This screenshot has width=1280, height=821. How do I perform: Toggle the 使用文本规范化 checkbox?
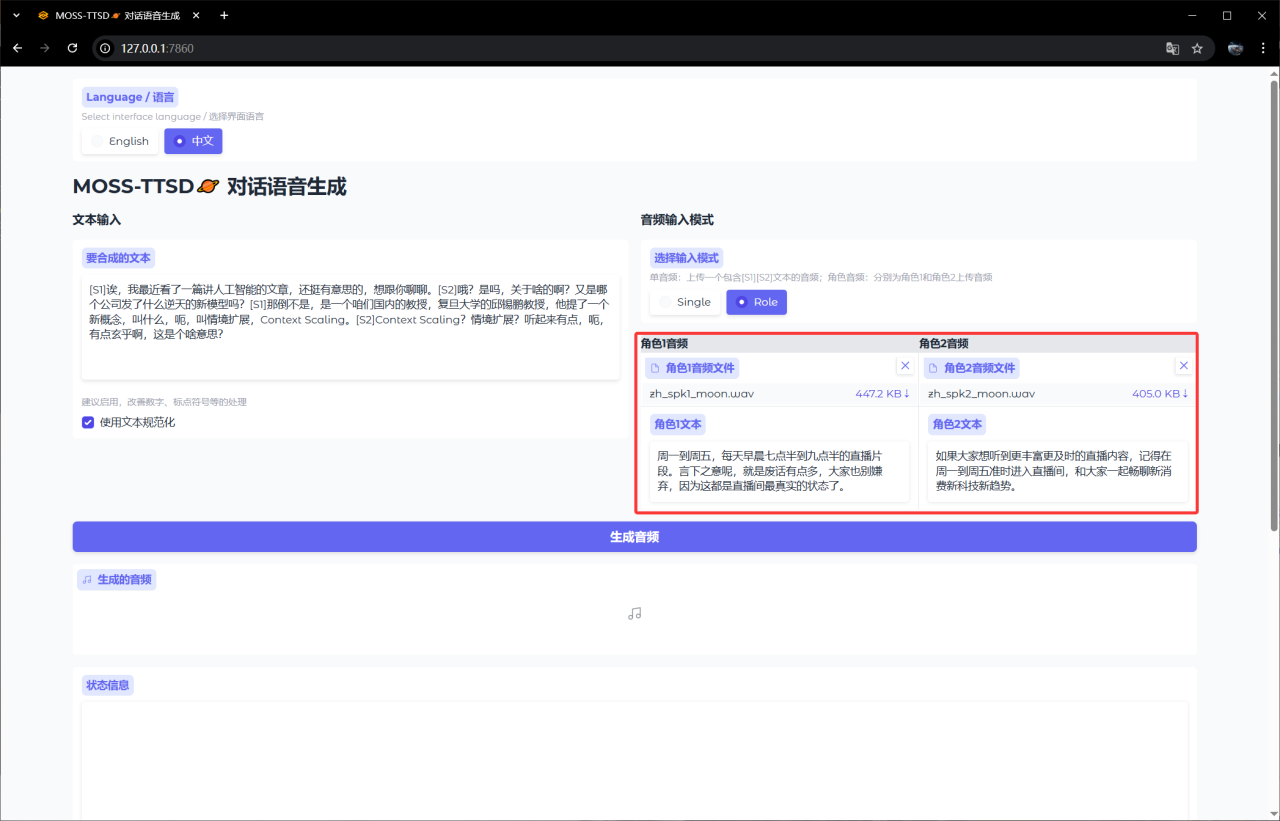[89, 422]
